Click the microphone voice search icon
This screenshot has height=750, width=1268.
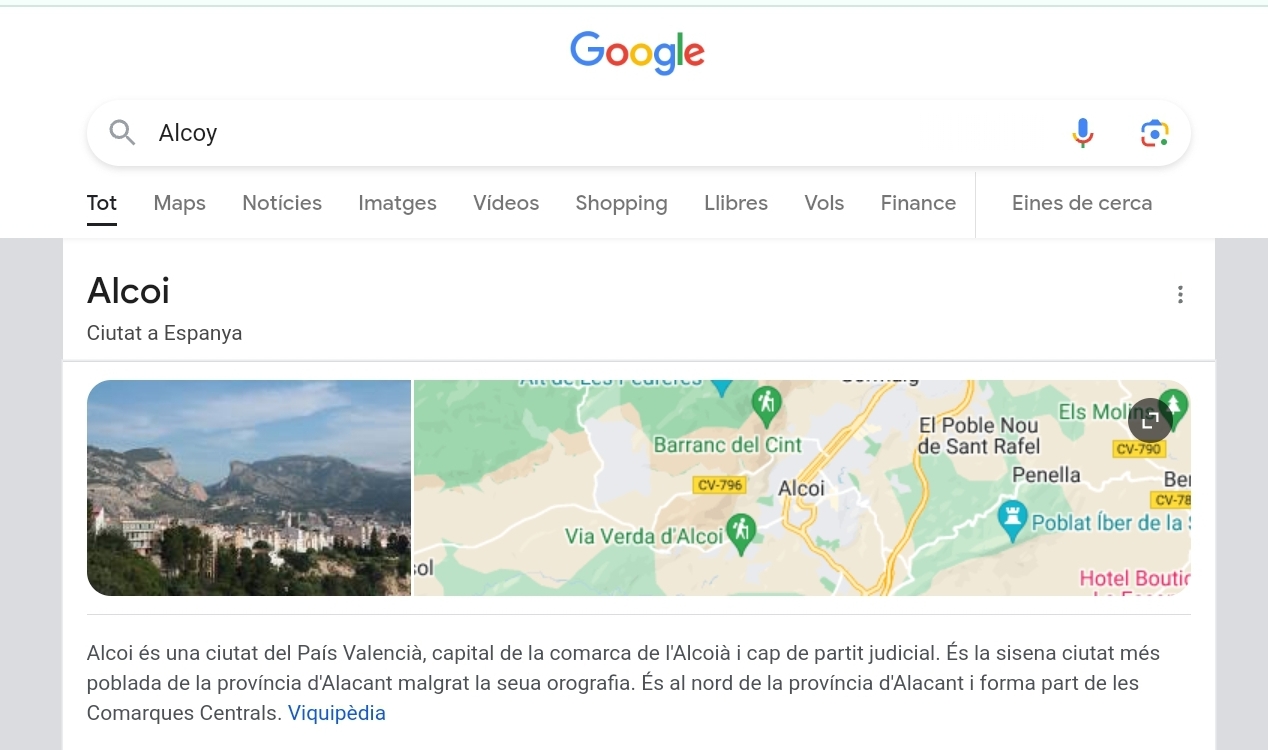pyautogui.click(x=1082, y=133)
